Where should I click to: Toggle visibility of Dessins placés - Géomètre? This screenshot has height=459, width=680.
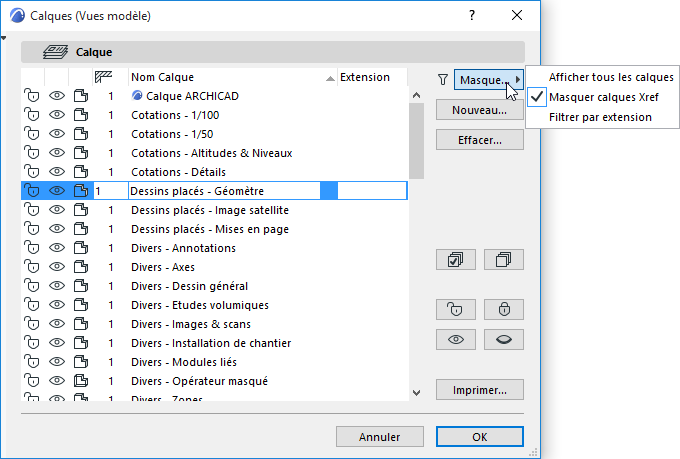point(57,191)
